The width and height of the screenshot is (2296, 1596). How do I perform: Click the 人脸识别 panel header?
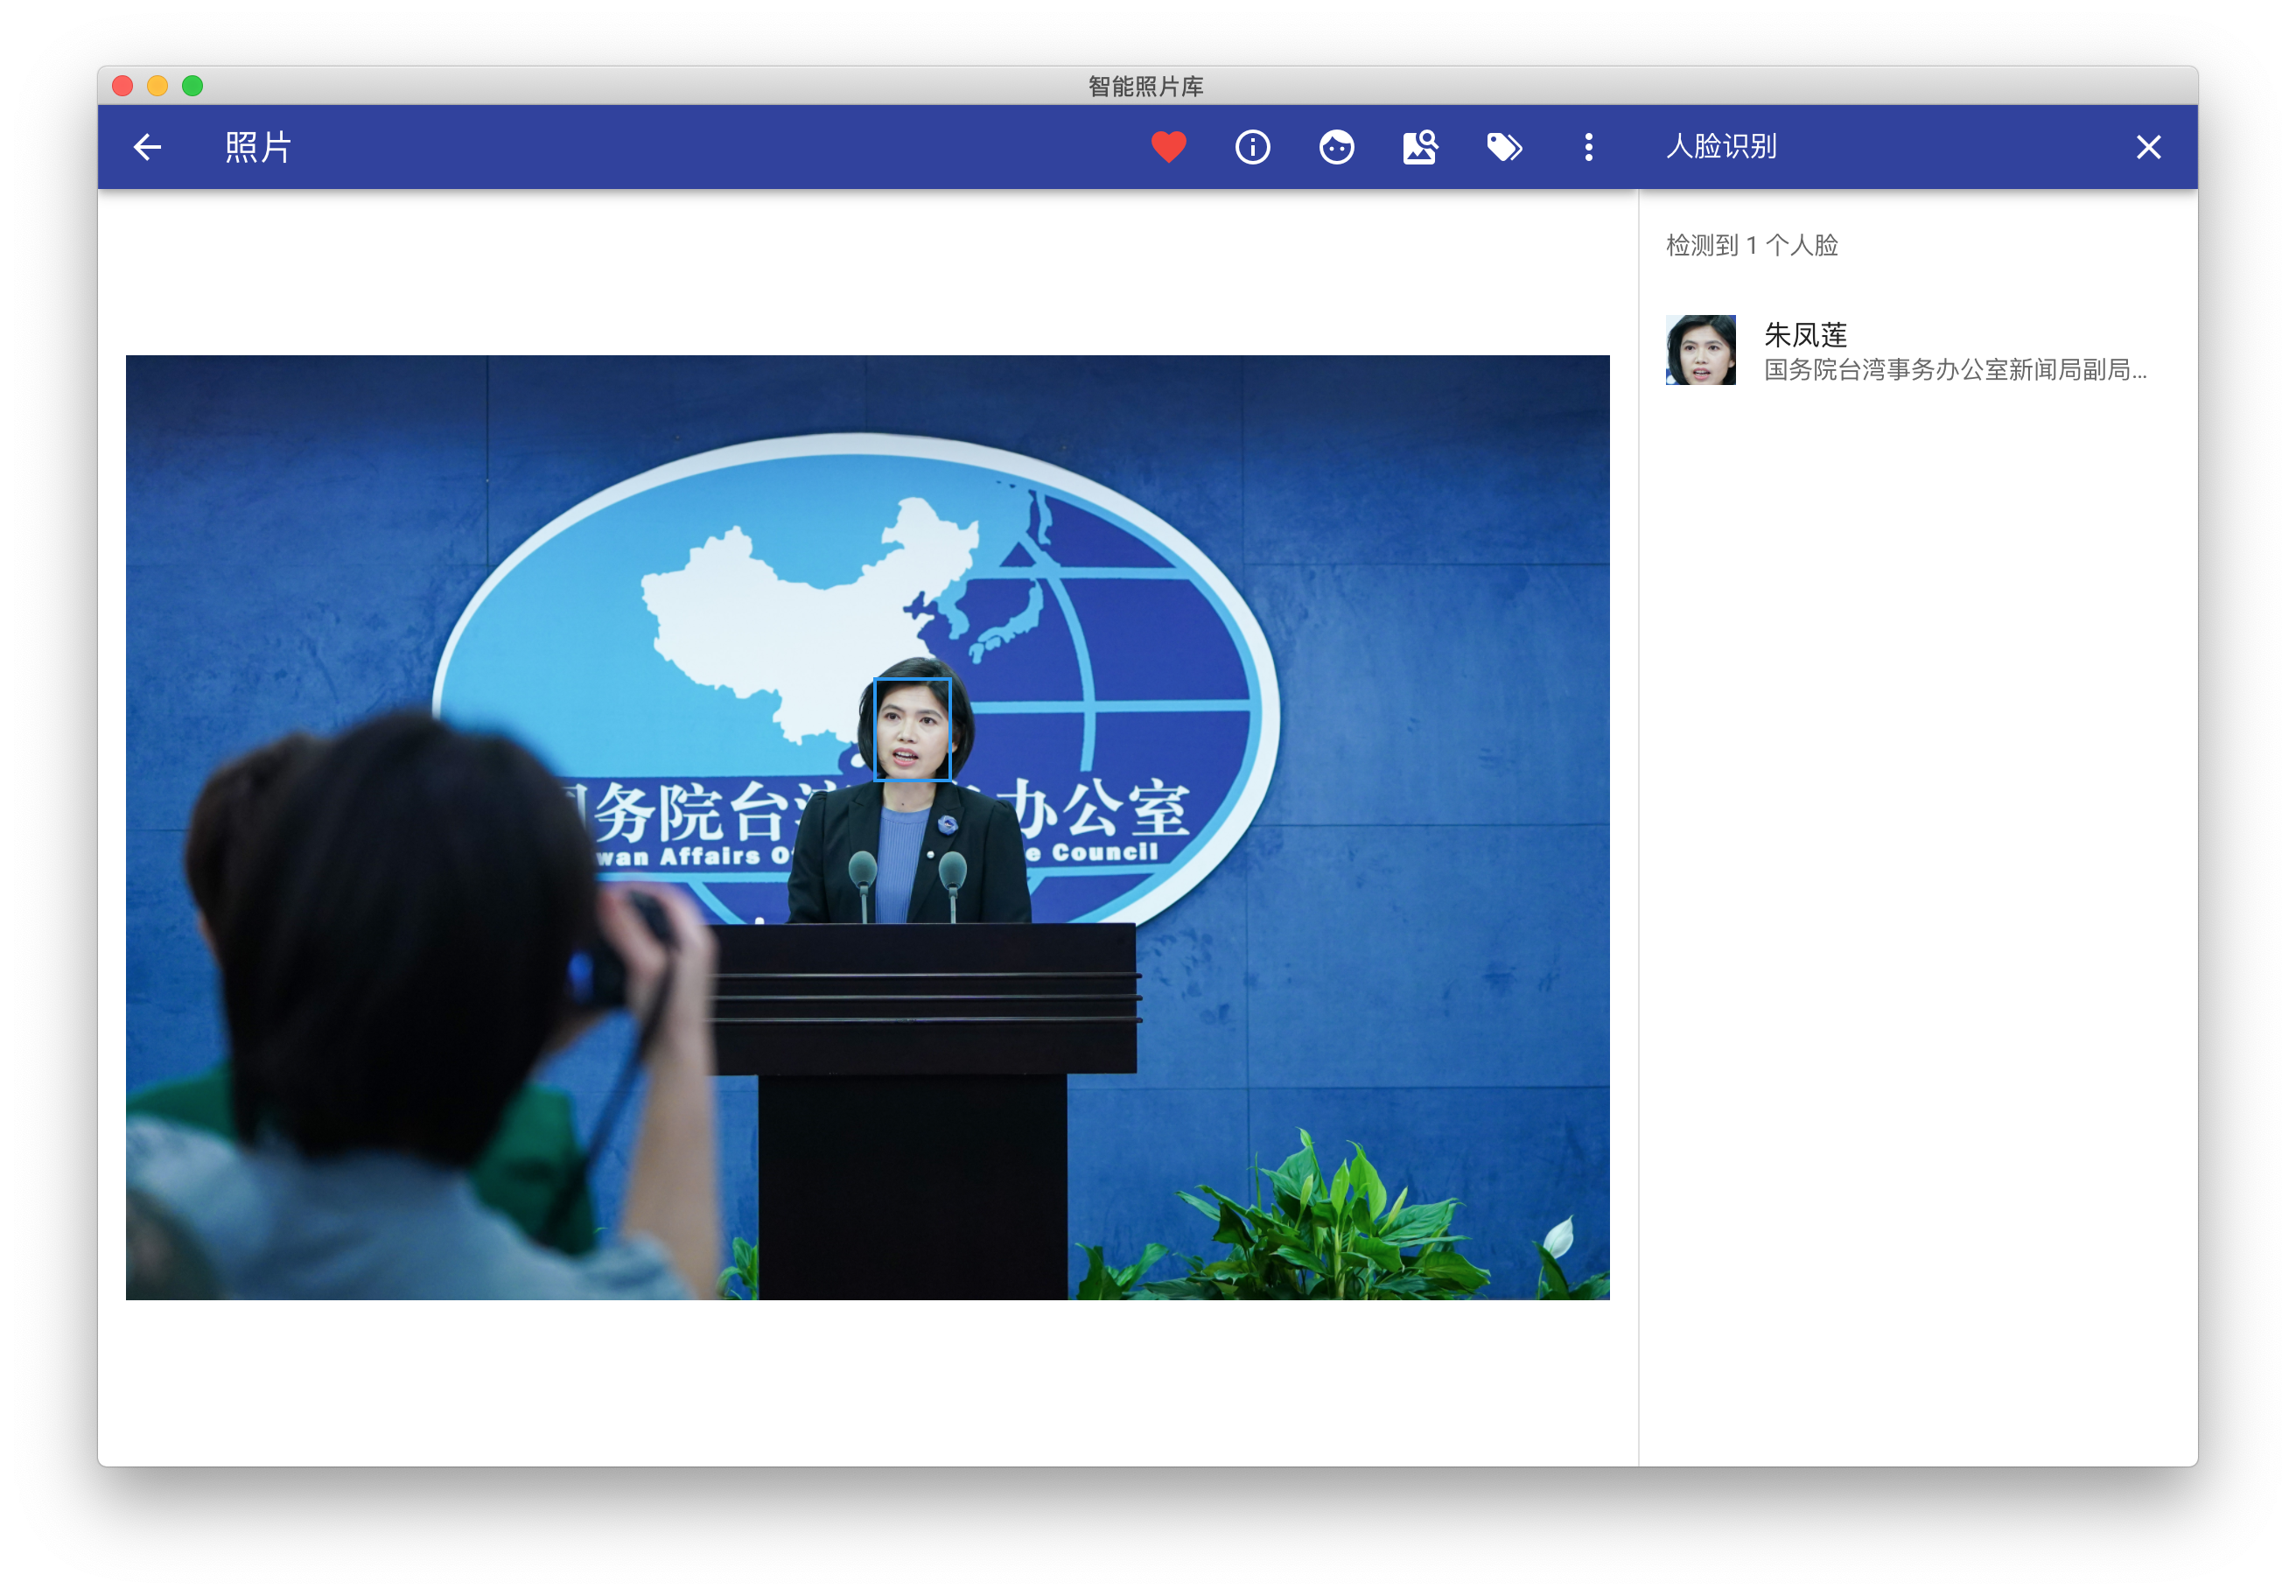(1721, 147)
